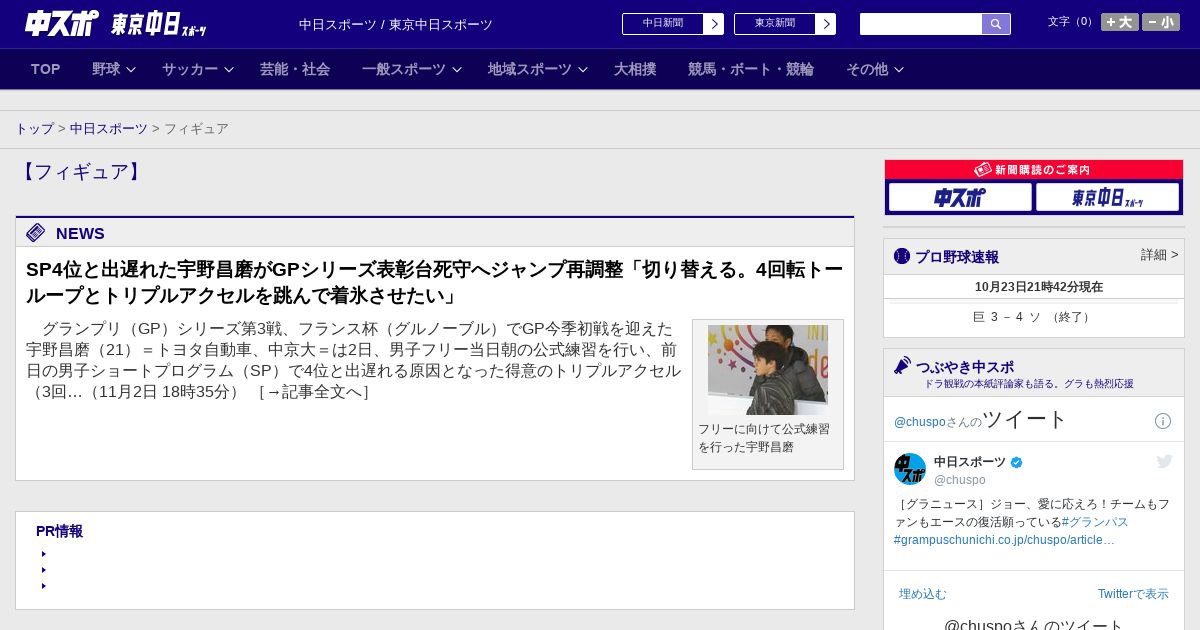Click Twitterで表示 link
This screenshot has width=1200, height=630.
point(1133,594)
